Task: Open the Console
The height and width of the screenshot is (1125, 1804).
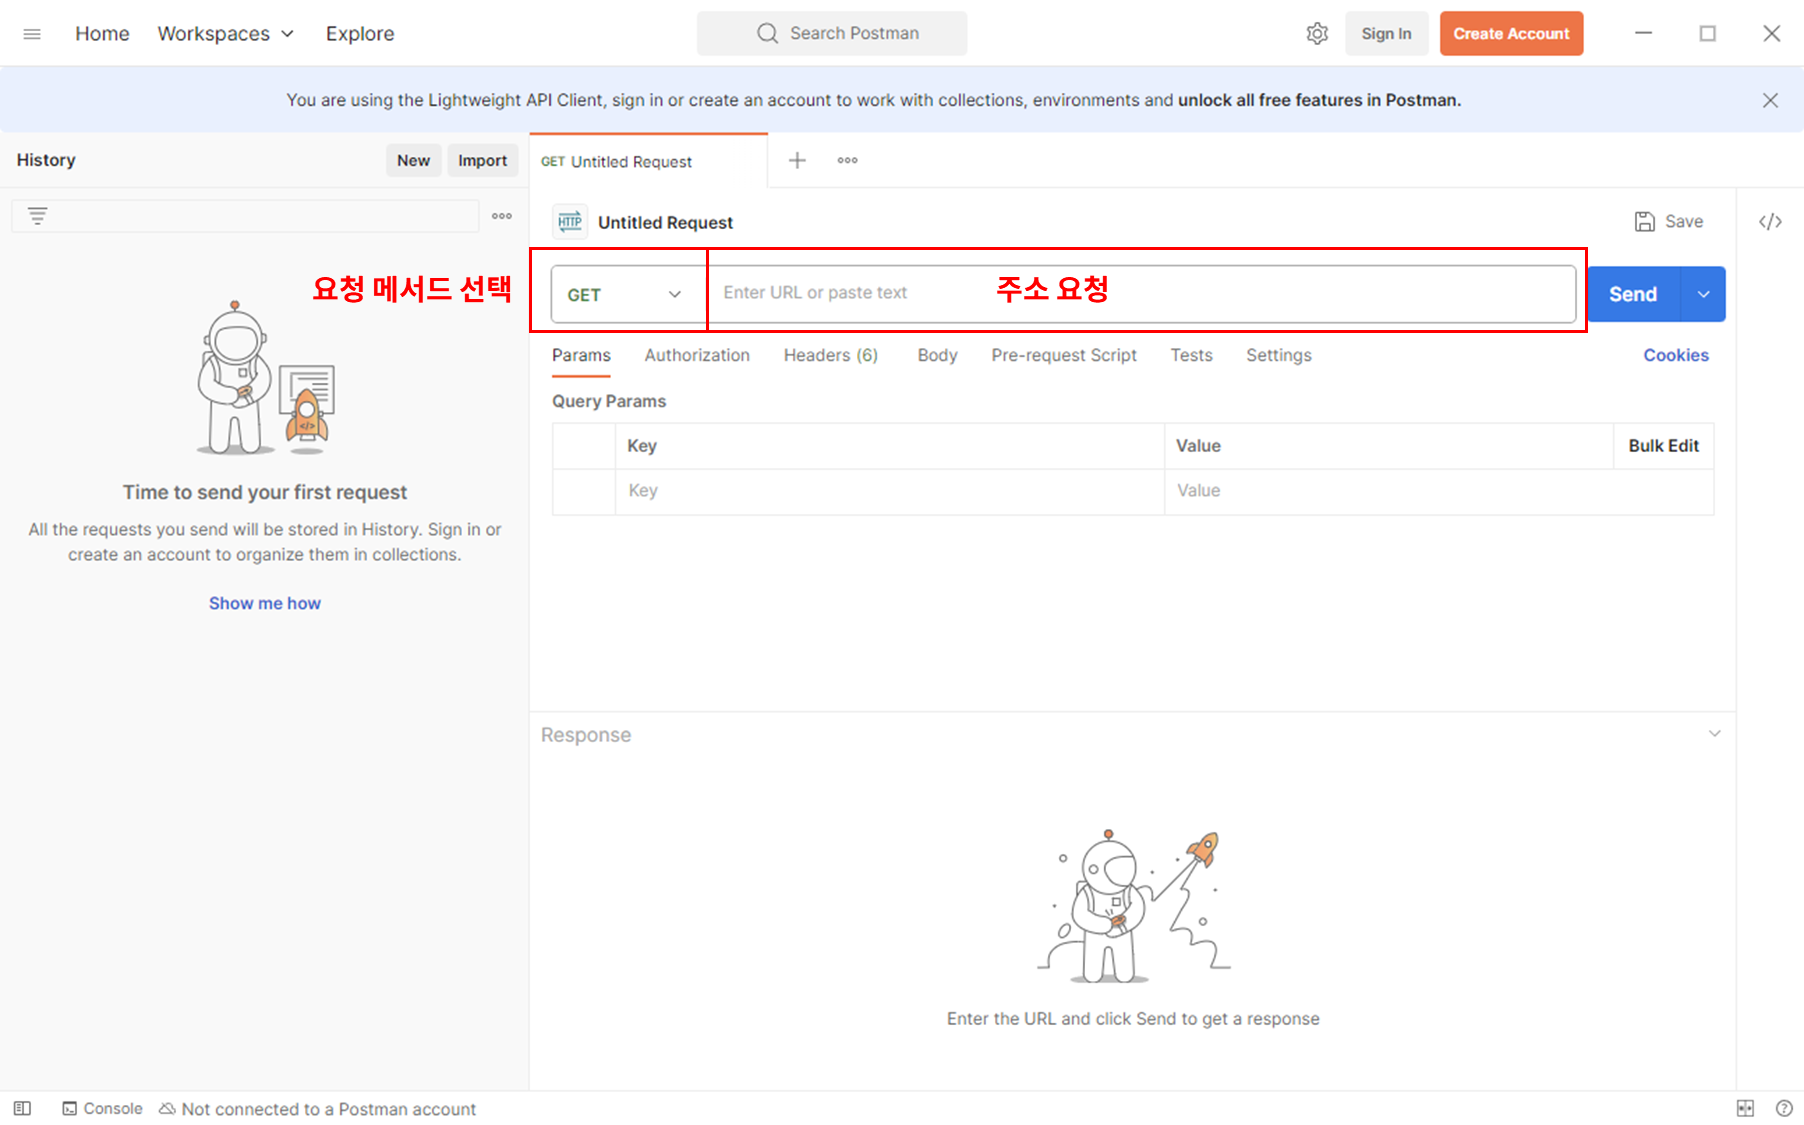Action: pyautogui.click(x=102, y=1108)
